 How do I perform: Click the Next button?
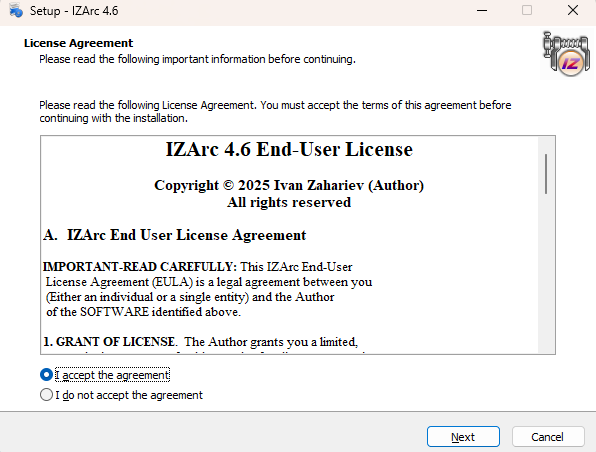point(463,436)
